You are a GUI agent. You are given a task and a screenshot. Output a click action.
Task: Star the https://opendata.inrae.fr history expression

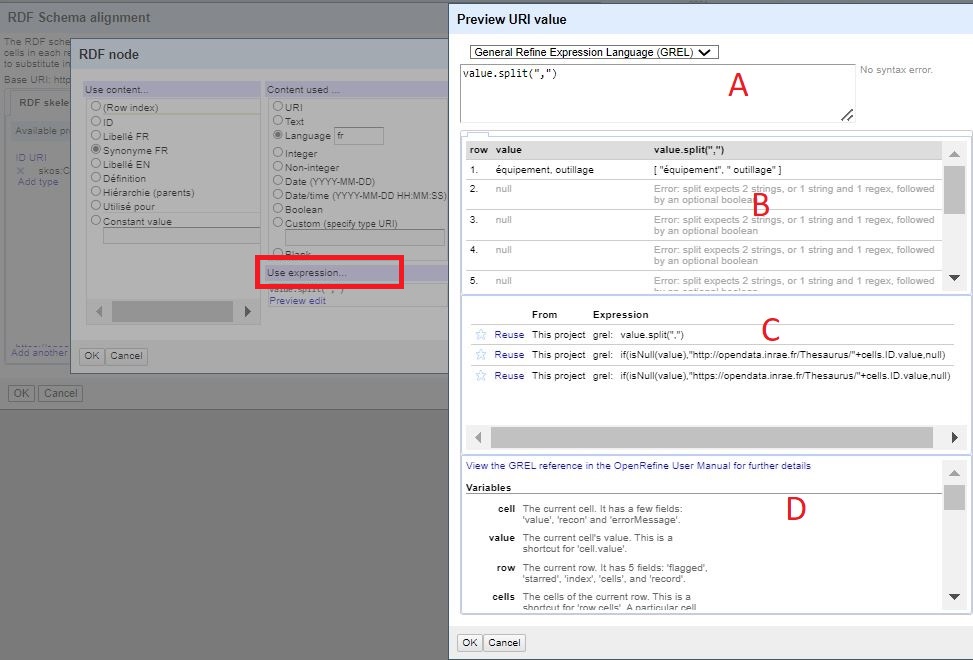click(x=480, y=376)
